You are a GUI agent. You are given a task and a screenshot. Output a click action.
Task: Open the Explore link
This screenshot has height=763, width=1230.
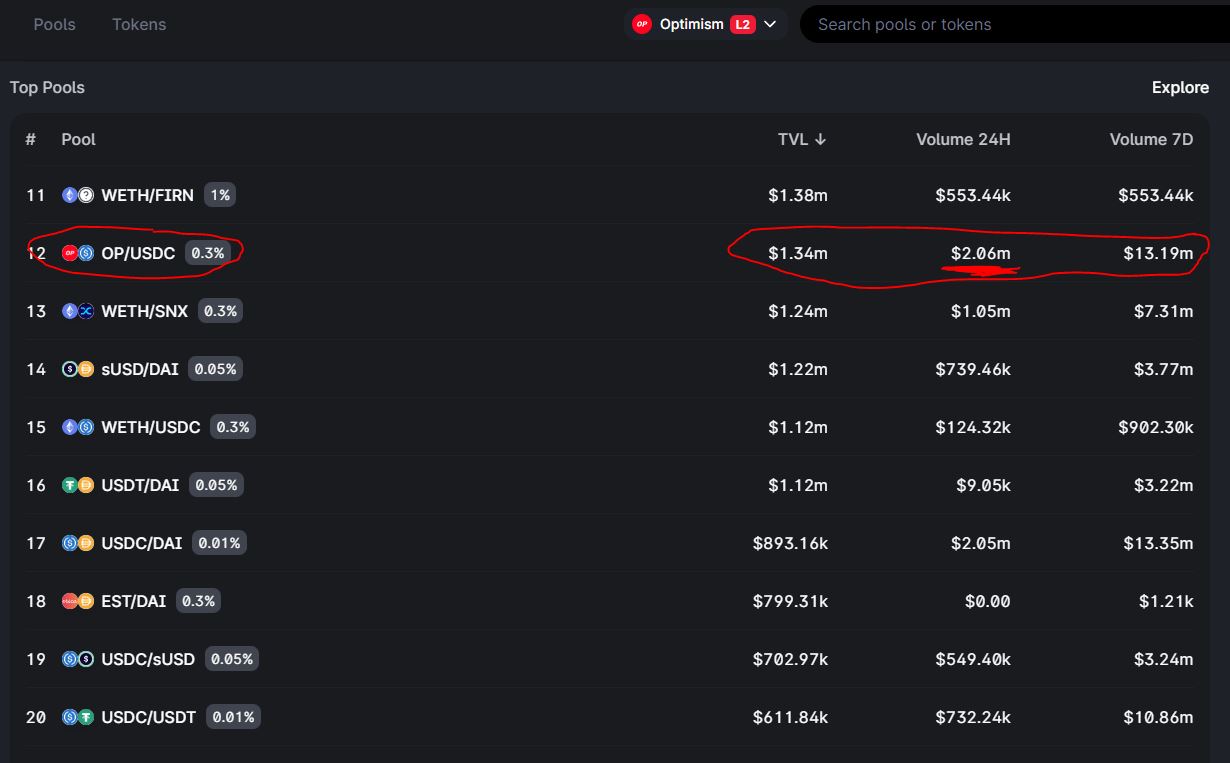click(1180, 87)
